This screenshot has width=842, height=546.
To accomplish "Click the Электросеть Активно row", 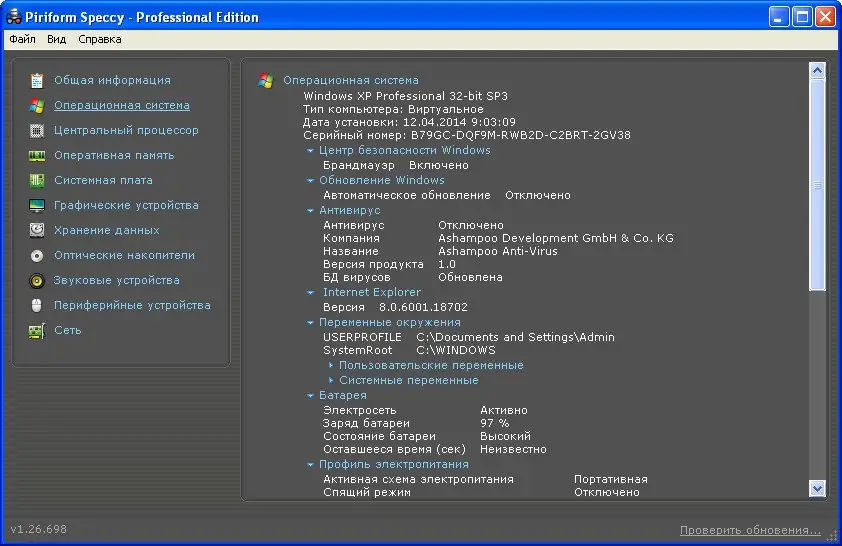I will pos(425,410).
